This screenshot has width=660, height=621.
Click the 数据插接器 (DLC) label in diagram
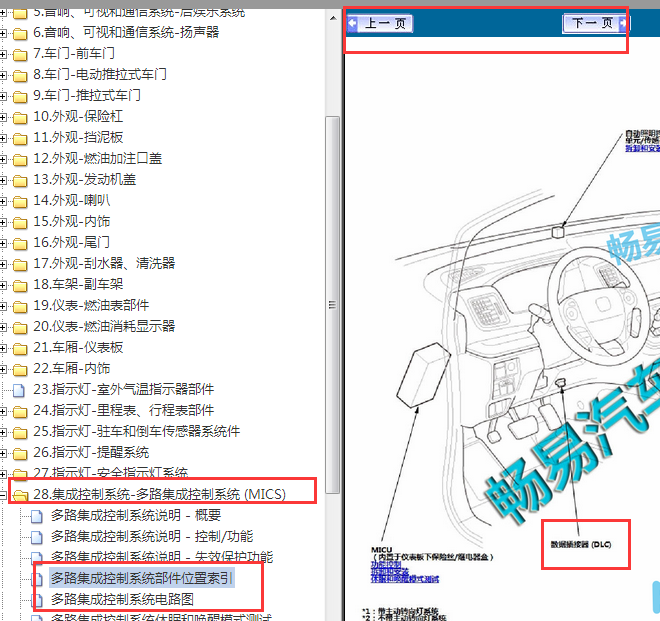click(x=581, y=544)
